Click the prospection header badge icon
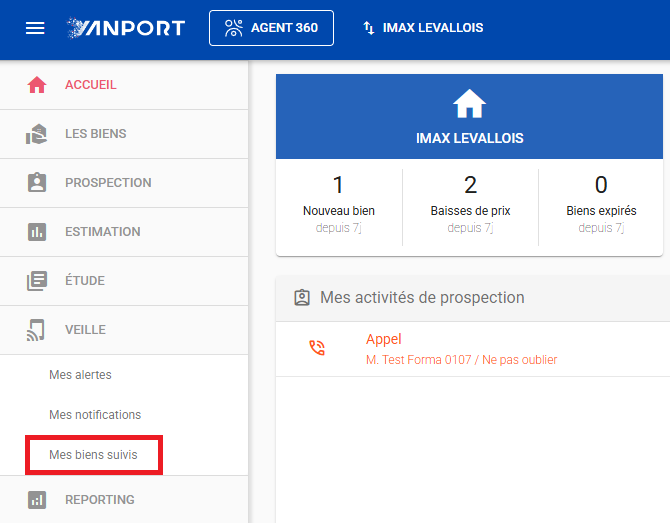This screenshot has width=670, height=523. [x=302, y=298]
